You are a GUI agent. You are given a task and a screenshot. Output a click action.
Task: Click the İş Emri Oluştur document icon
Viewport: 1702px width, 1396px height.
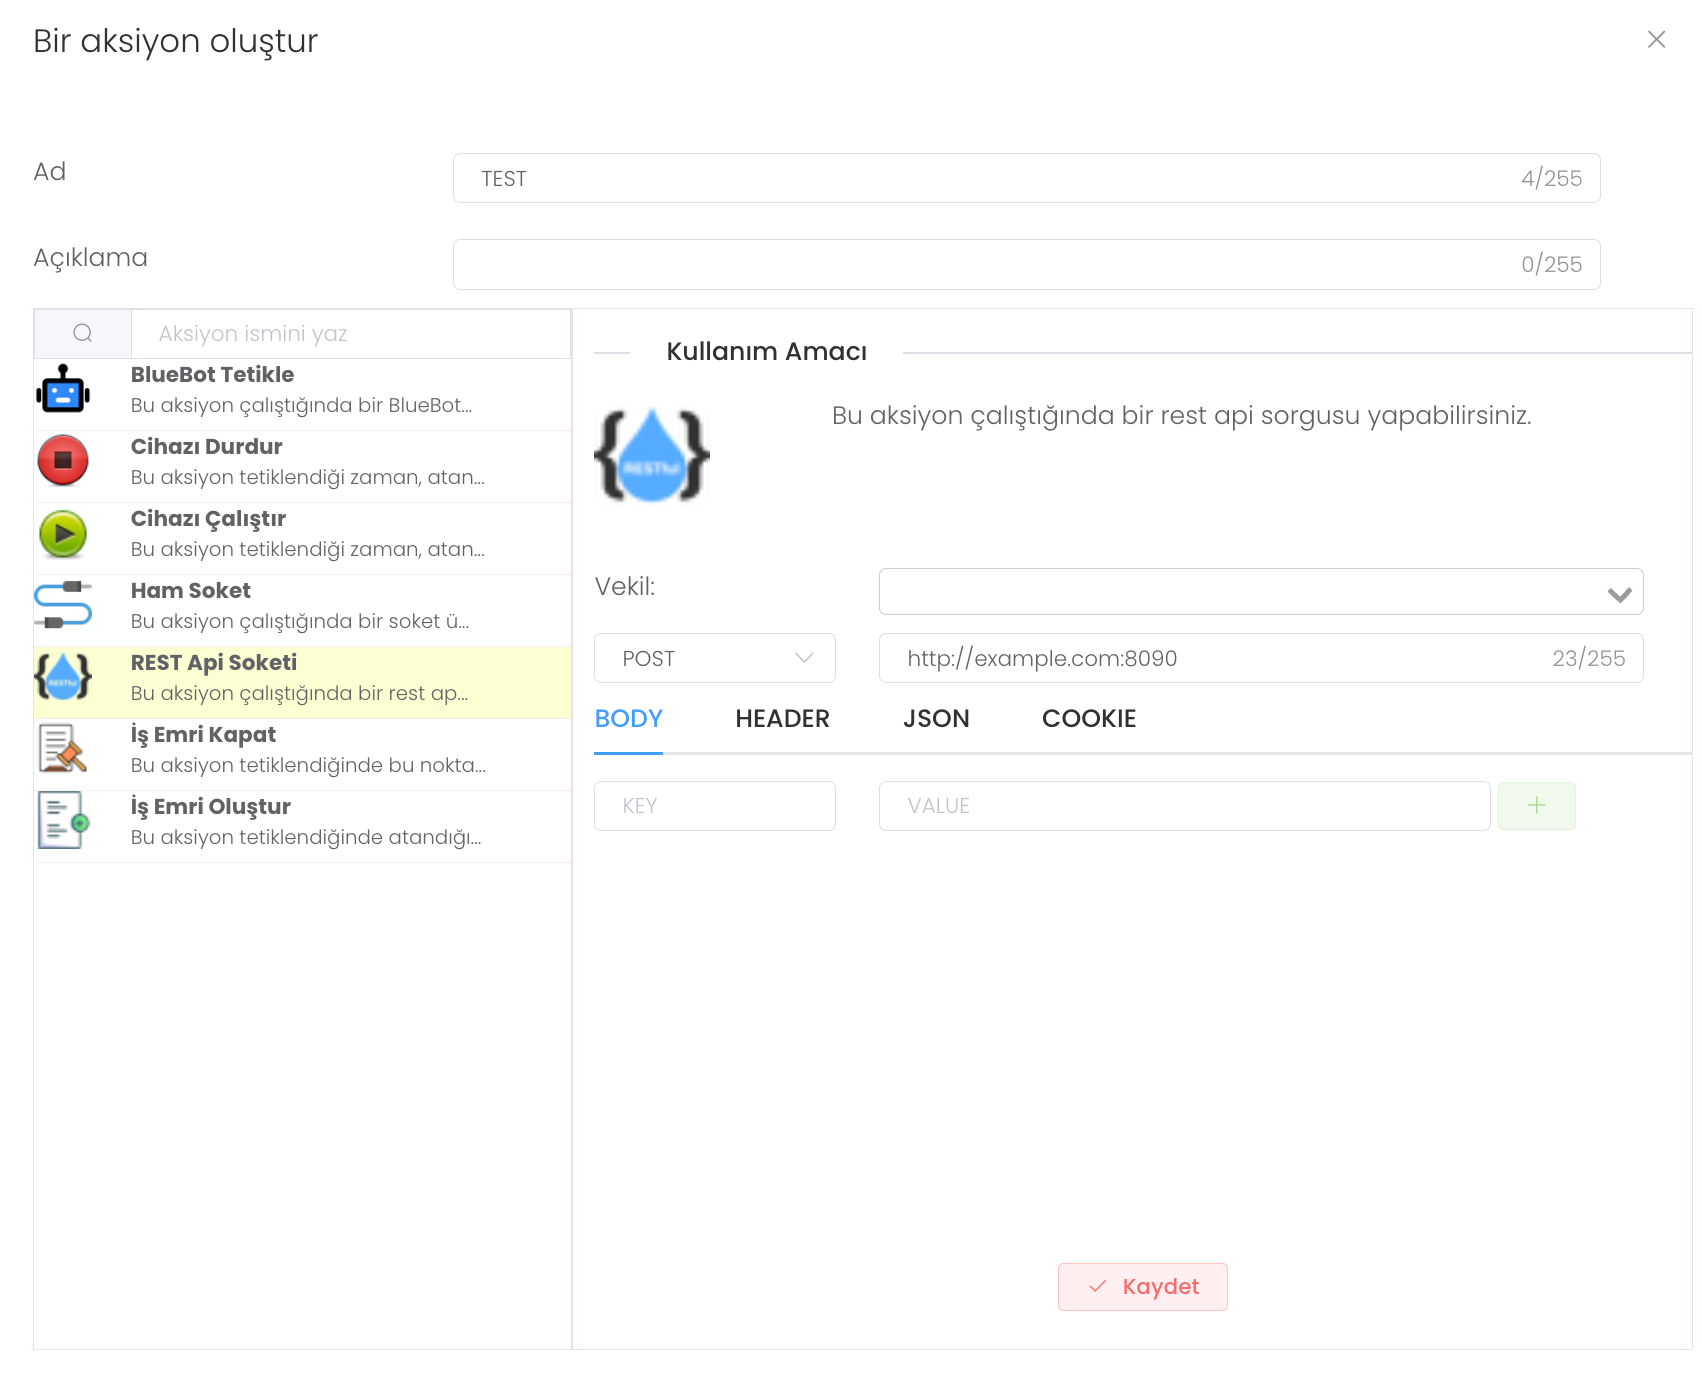(x=63, y=821)
